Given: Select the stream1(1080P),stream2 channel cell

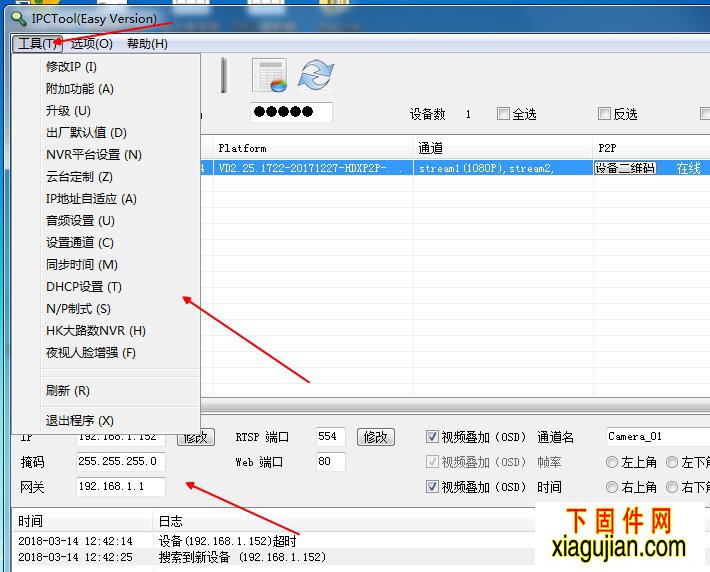Looking at the screenshot, I should [503, 168].
